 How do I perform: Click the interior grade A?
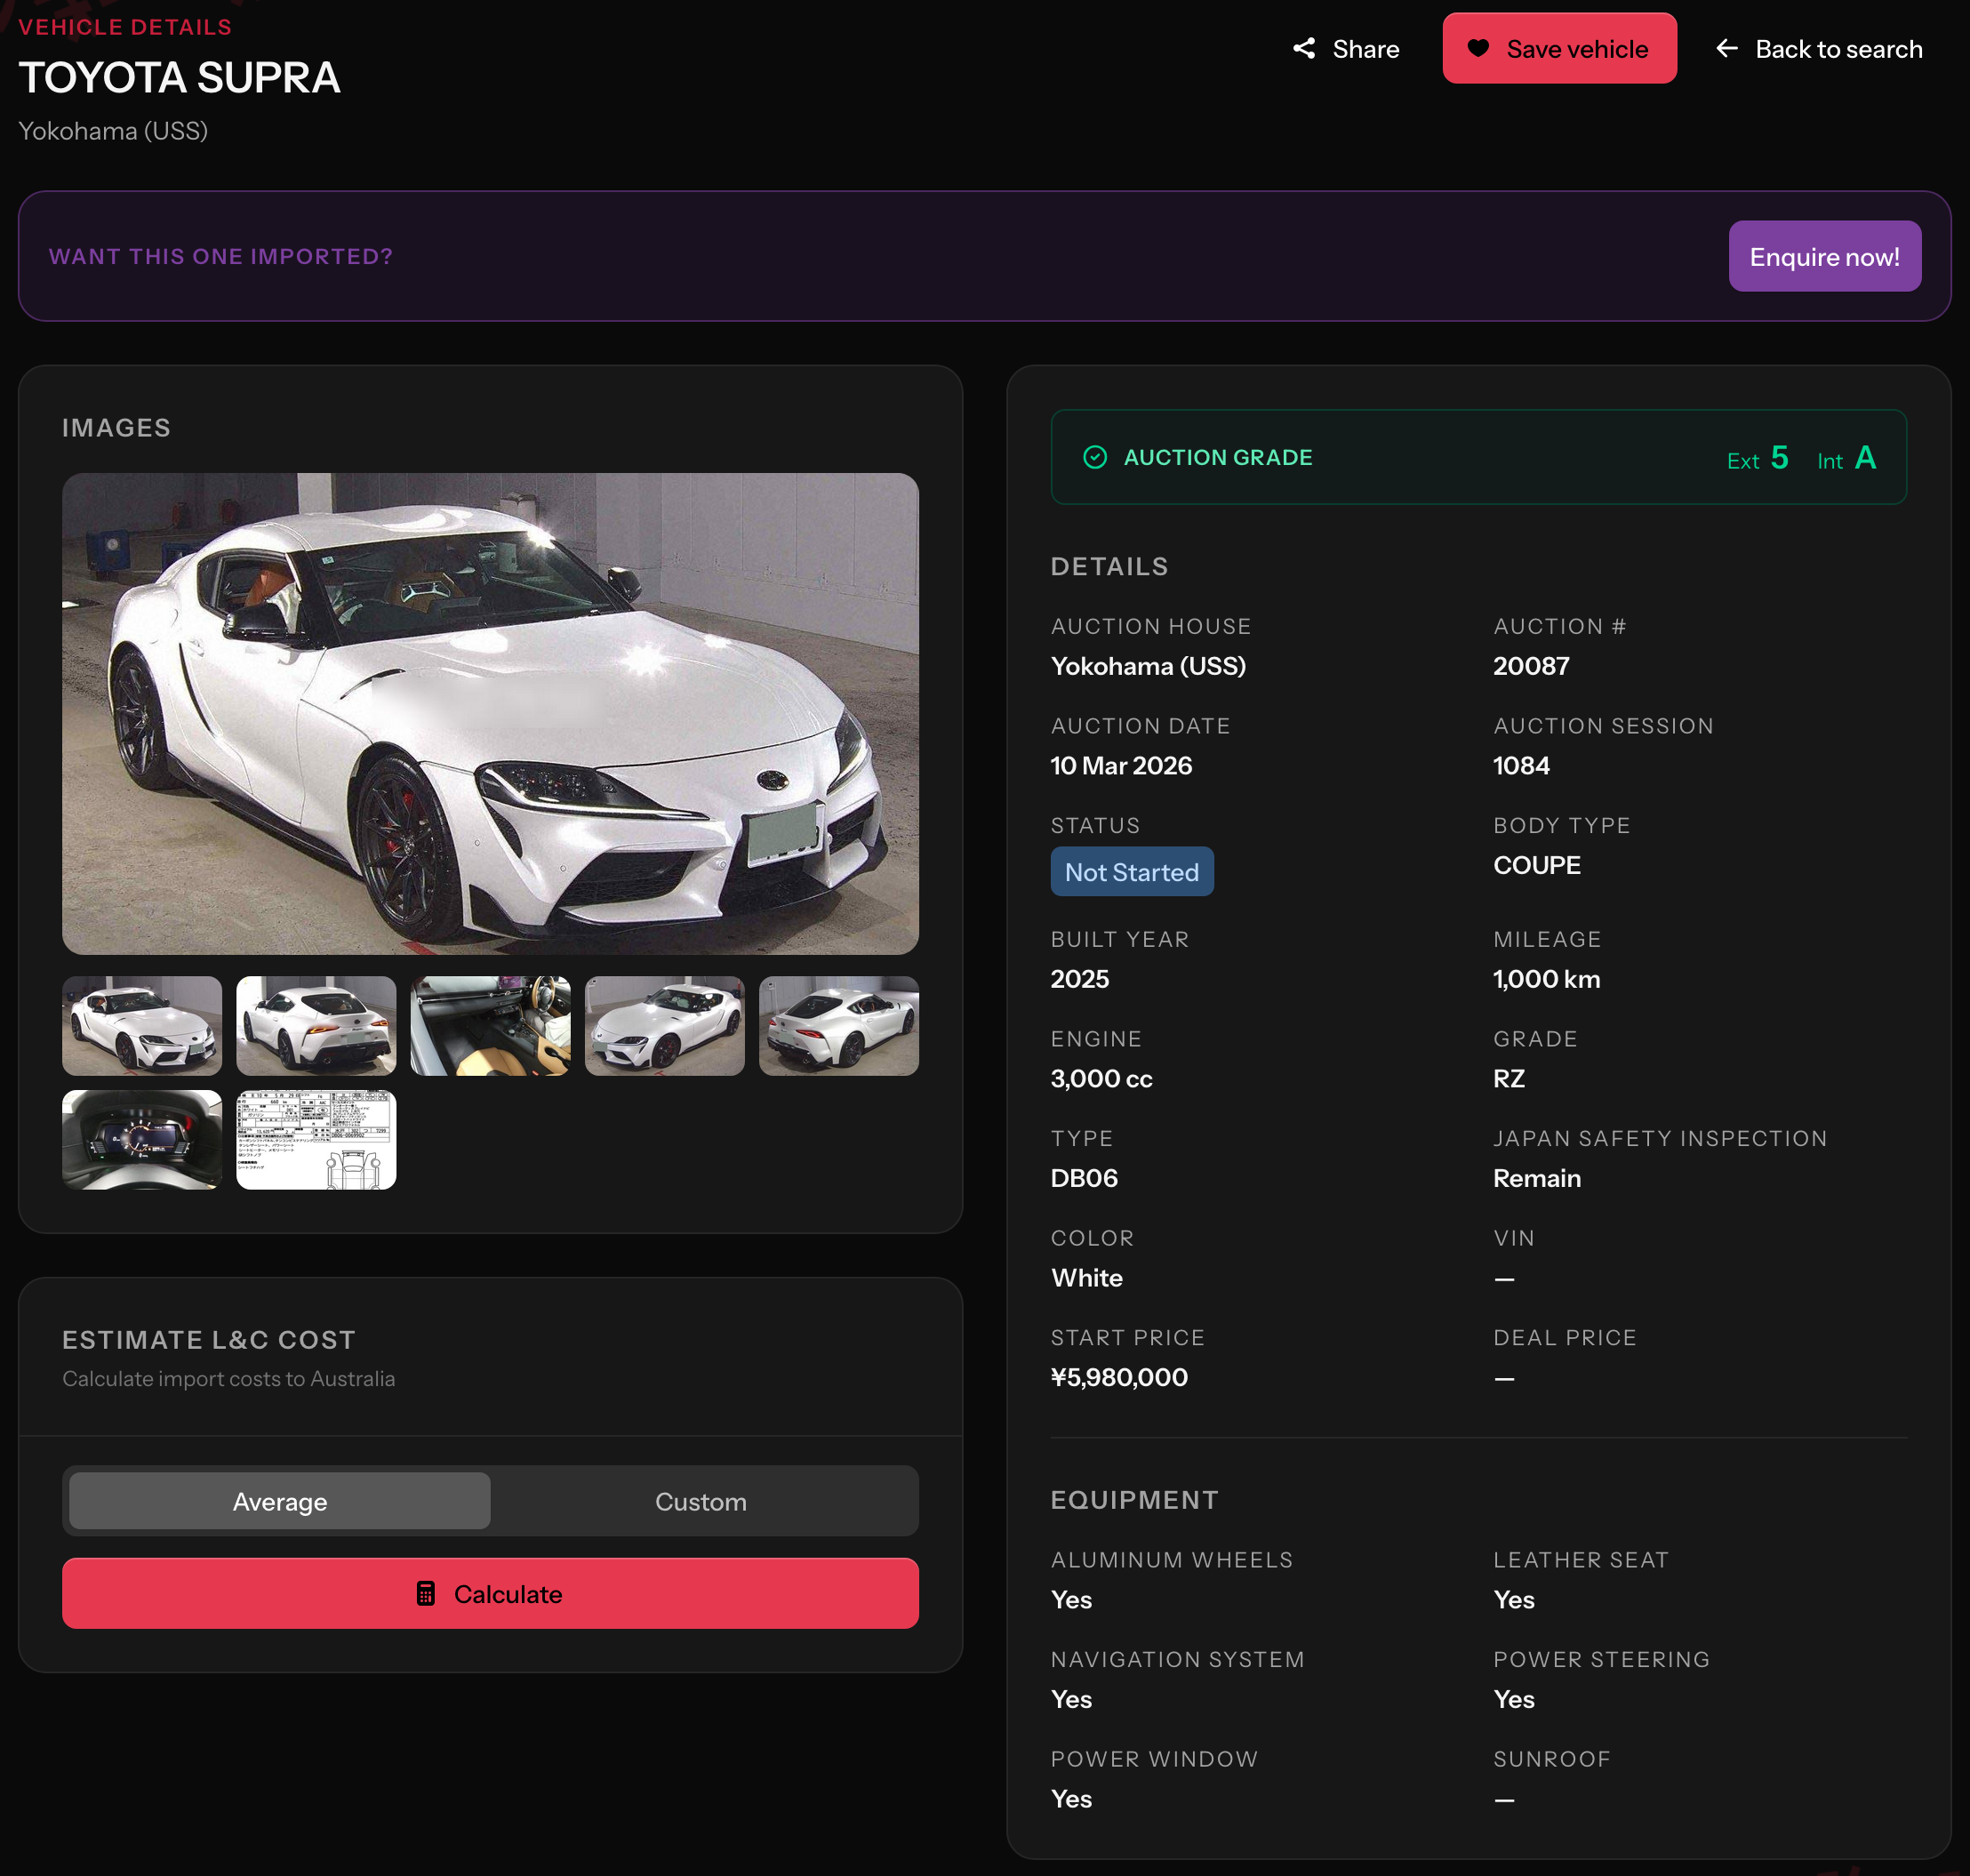pyautogui.click(x=1865, y=457)
